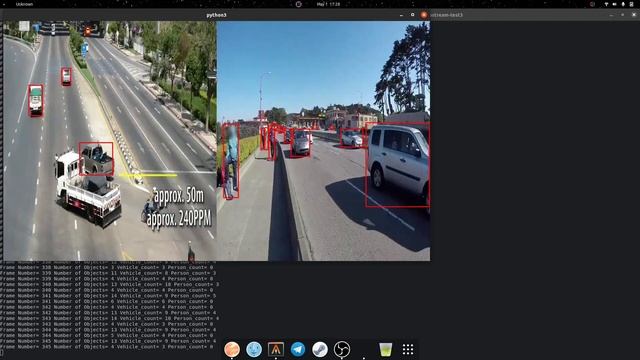Minimize the python3 window
The image size is (640, 360).
click(401, 15)
